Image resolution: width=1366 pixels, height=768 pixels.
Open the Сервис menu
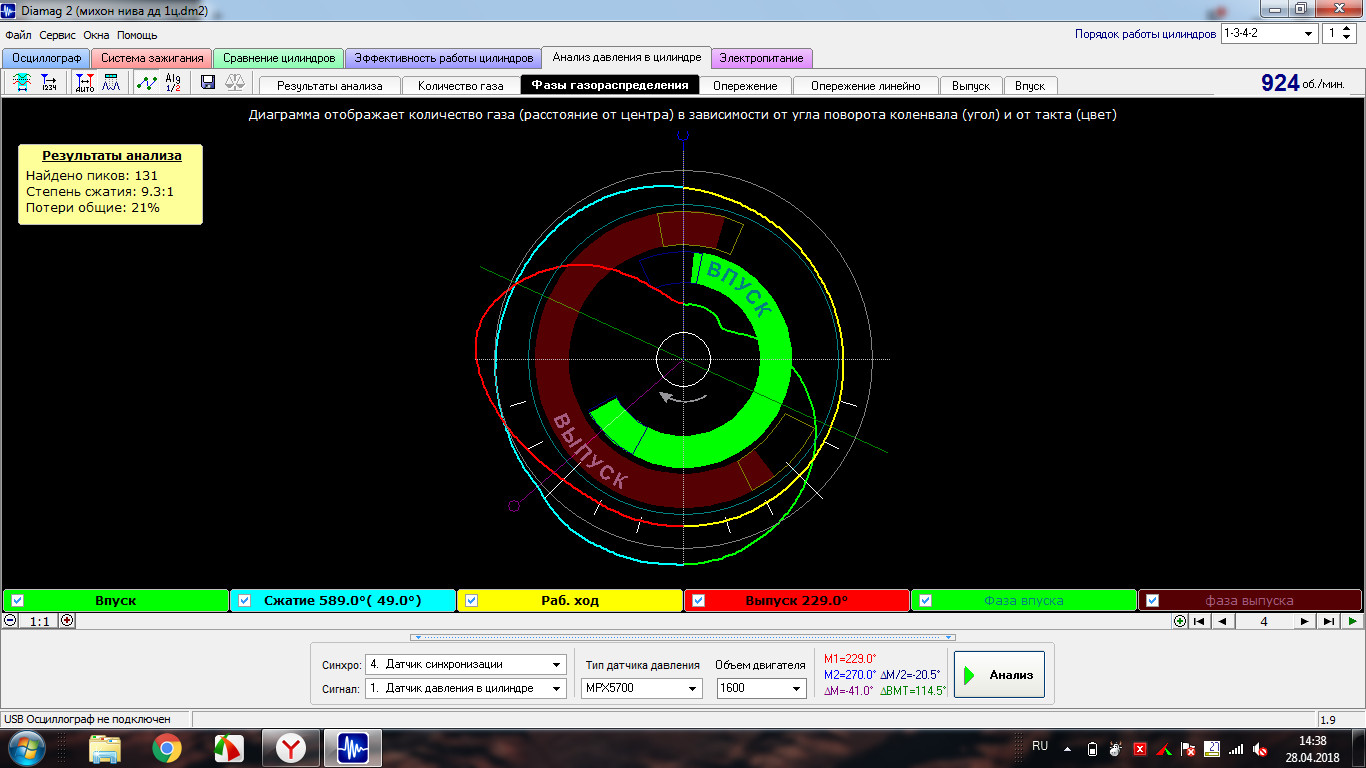click(58, 35)
